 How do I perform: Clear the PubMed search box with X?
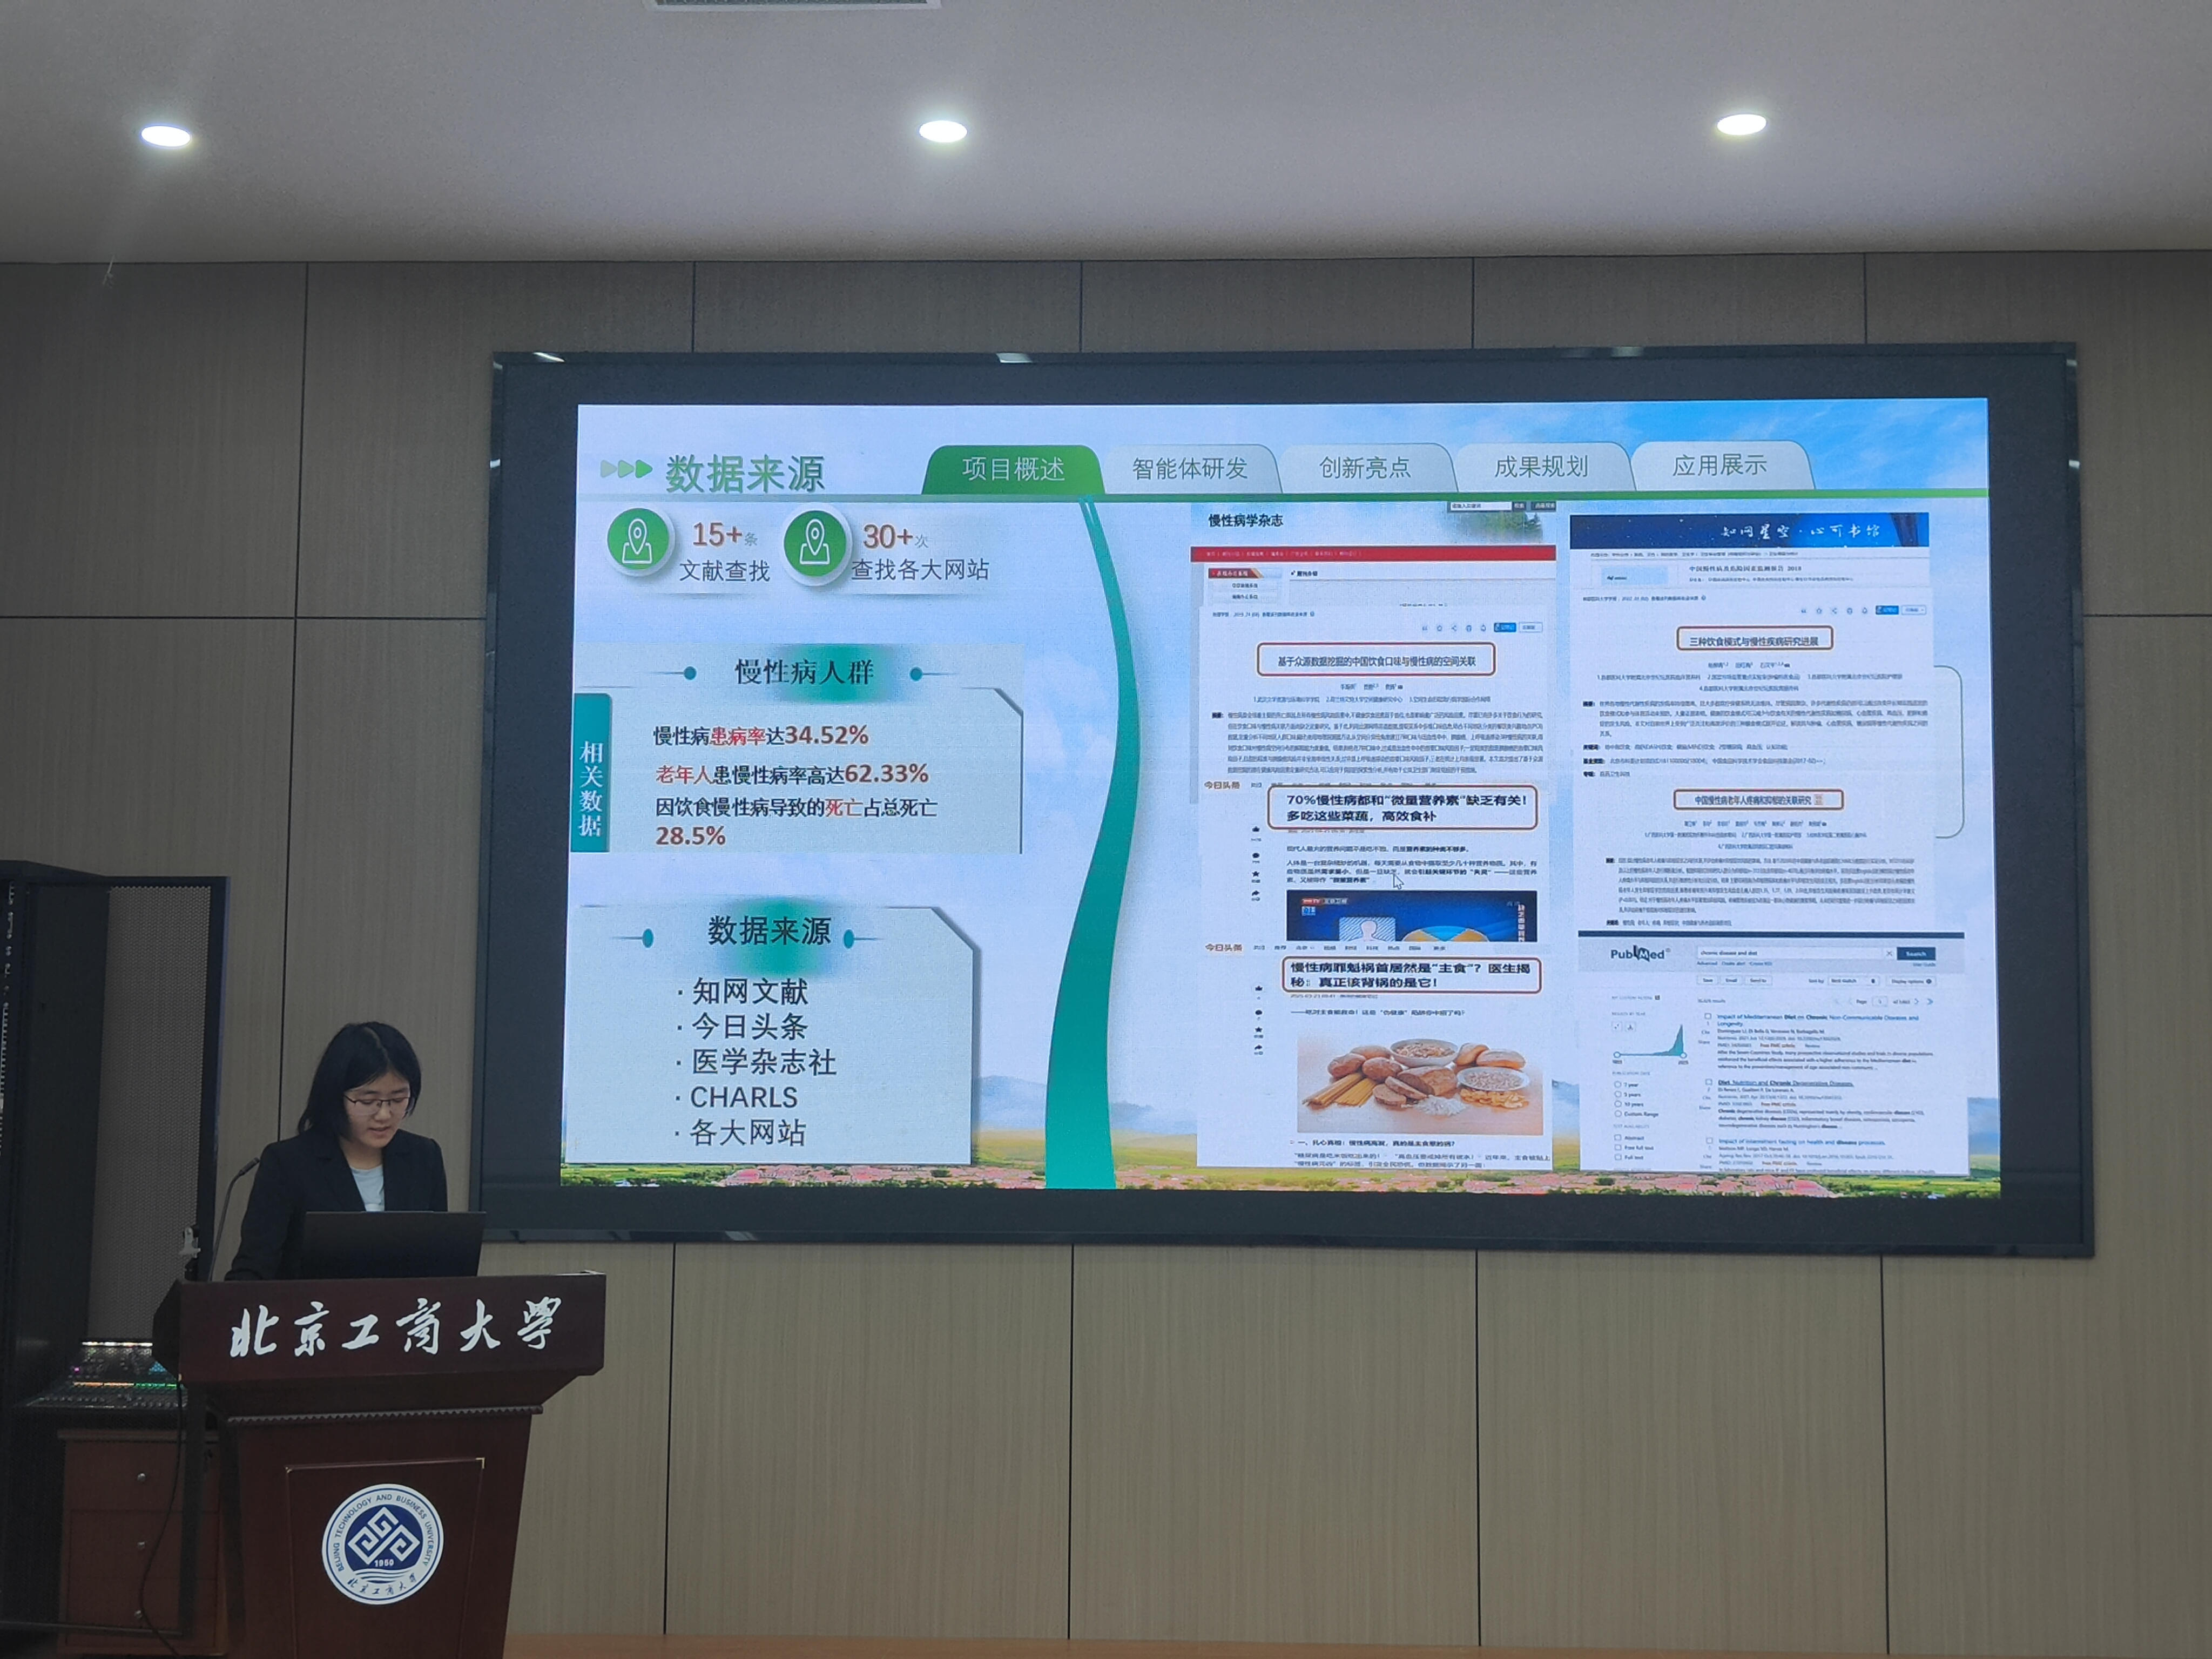1889,953
